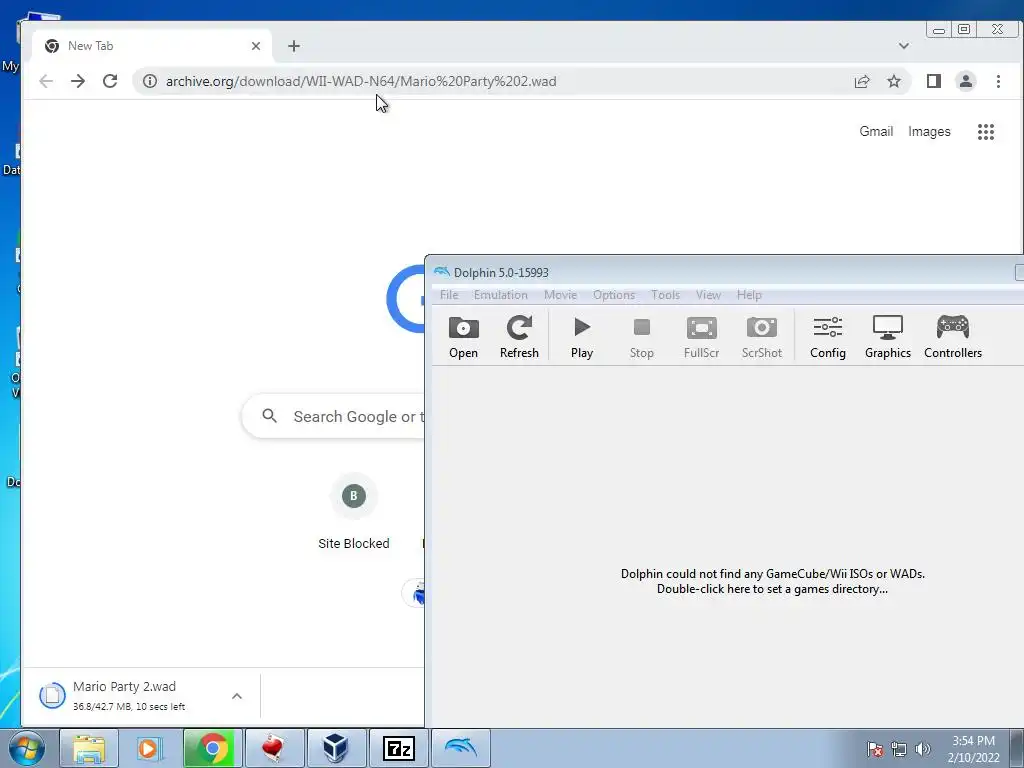Viewport: 1024px width, 768px height.
Task: Switch to Chrome in the taskbar
Action: tap(212, 748)
